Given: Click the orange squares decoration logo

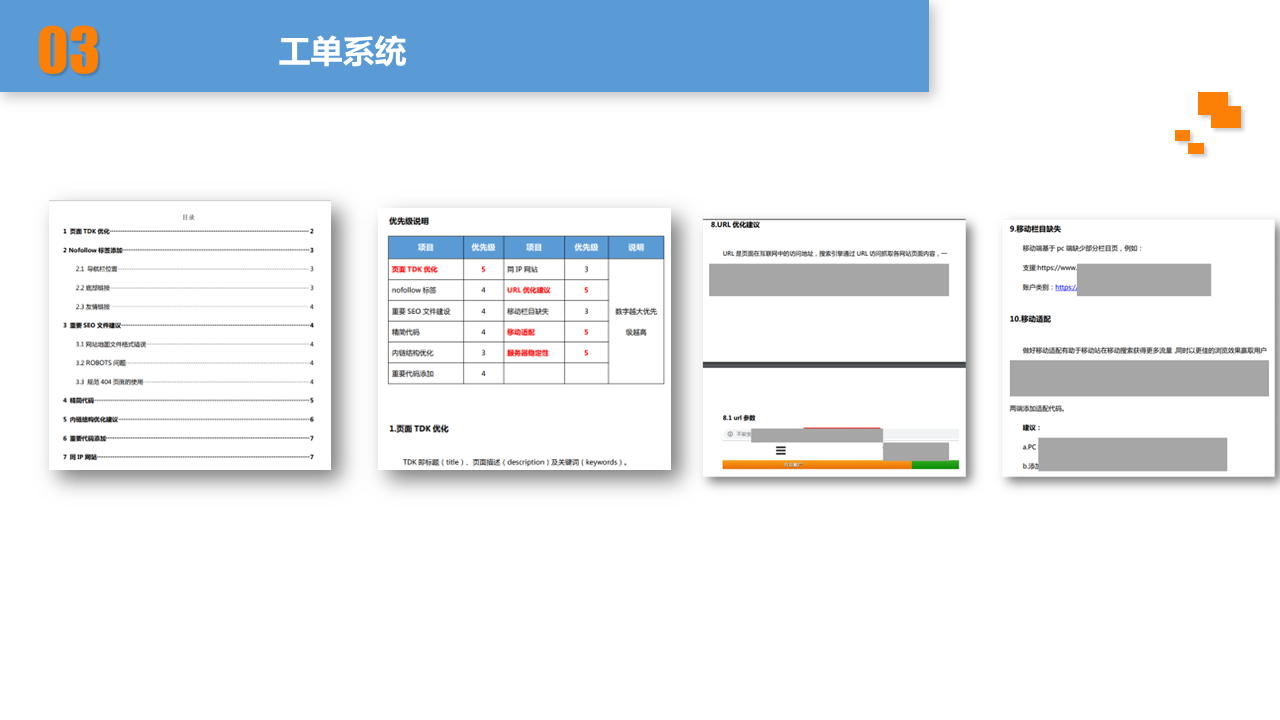Looking at the screenshot, I should pyautogui.click(x=1211, y=122).
